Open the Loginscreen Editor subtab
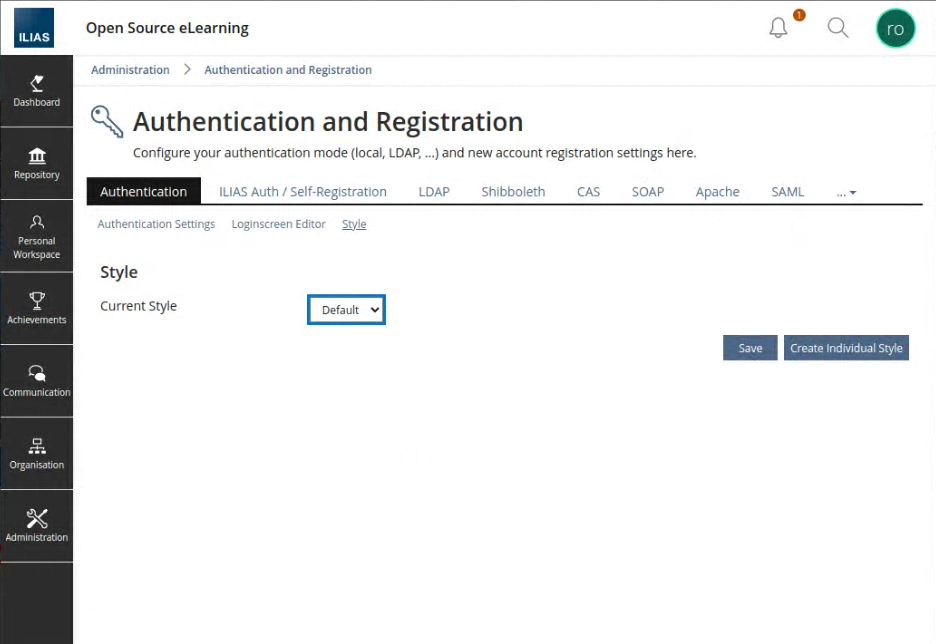 tap(279, 224)
